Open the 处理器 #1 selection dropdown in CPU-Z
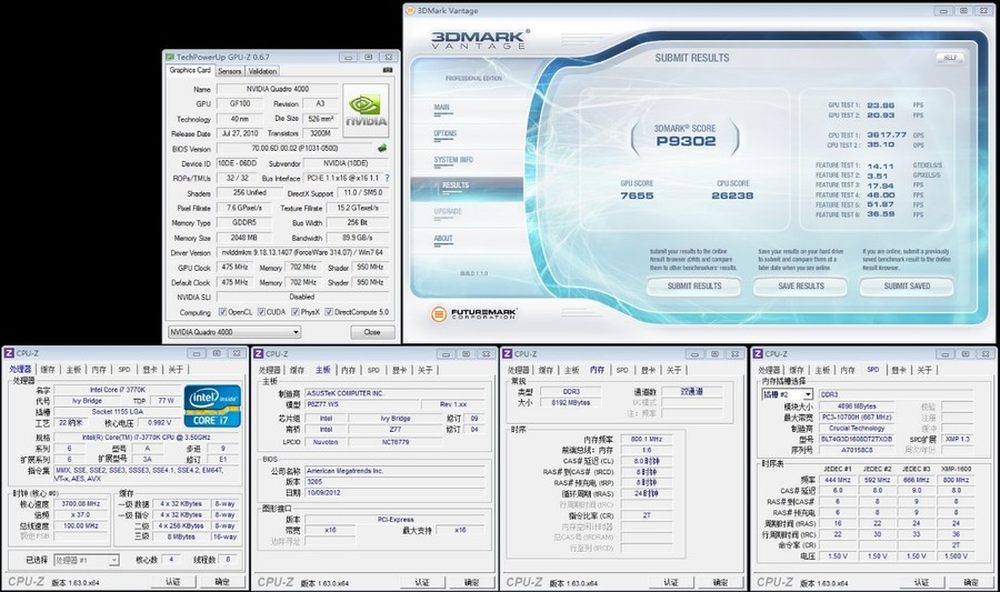 86,560
